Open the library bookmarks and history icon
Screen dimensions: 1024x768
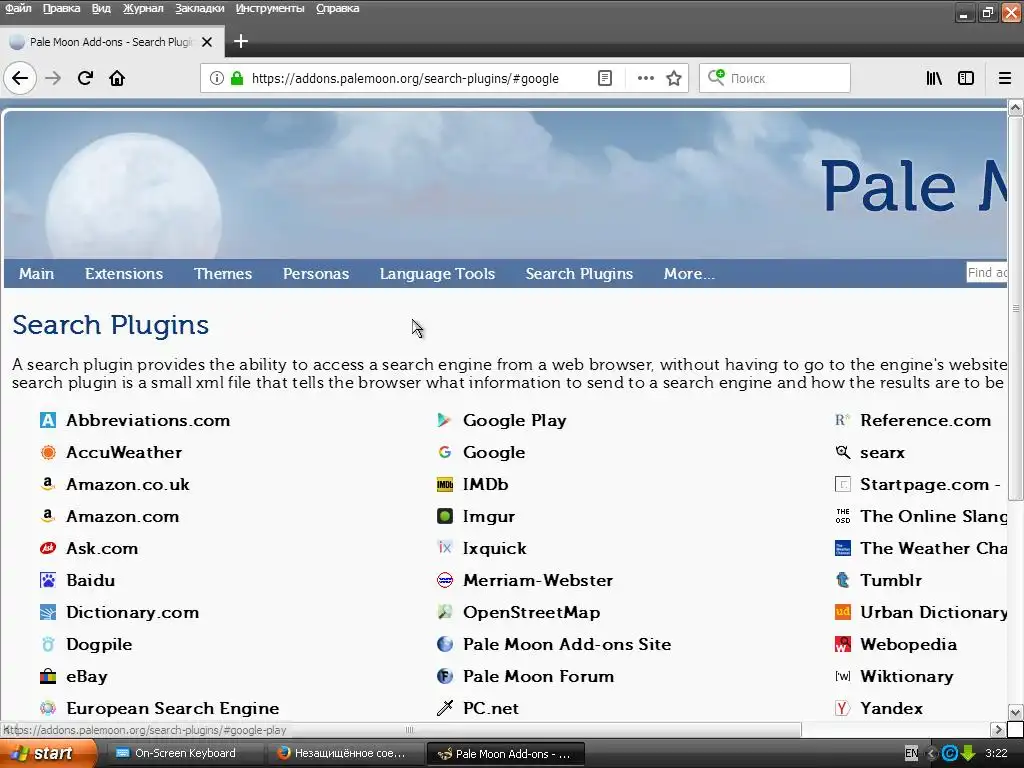click(x=934, y=78)
